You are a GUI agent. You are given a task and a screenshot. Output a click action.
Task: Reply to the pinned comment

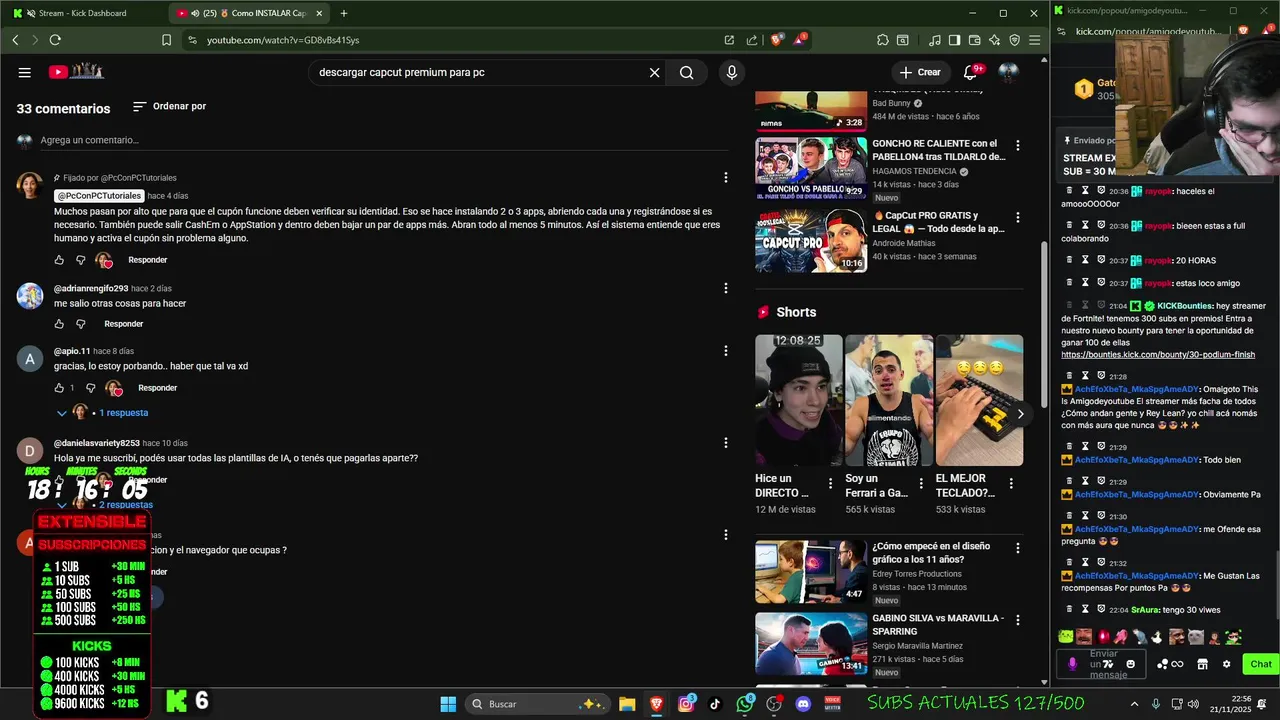pos(147,260)
